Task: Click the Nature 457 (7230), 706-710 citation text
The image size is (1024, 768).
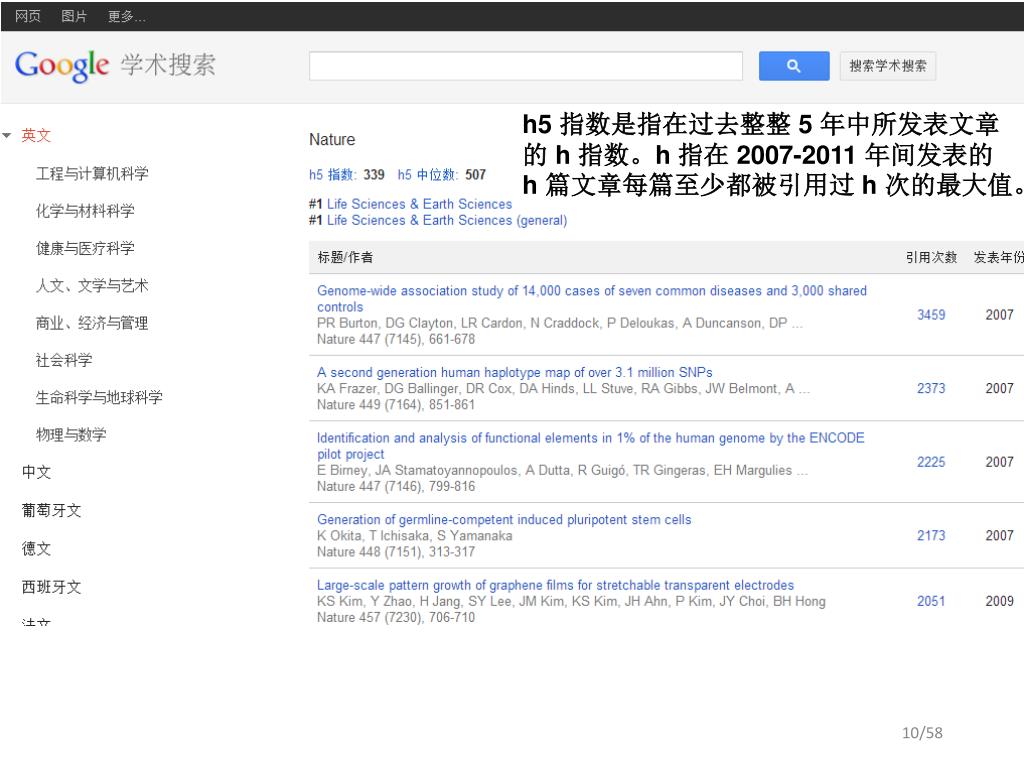Action: click(396, 617)
